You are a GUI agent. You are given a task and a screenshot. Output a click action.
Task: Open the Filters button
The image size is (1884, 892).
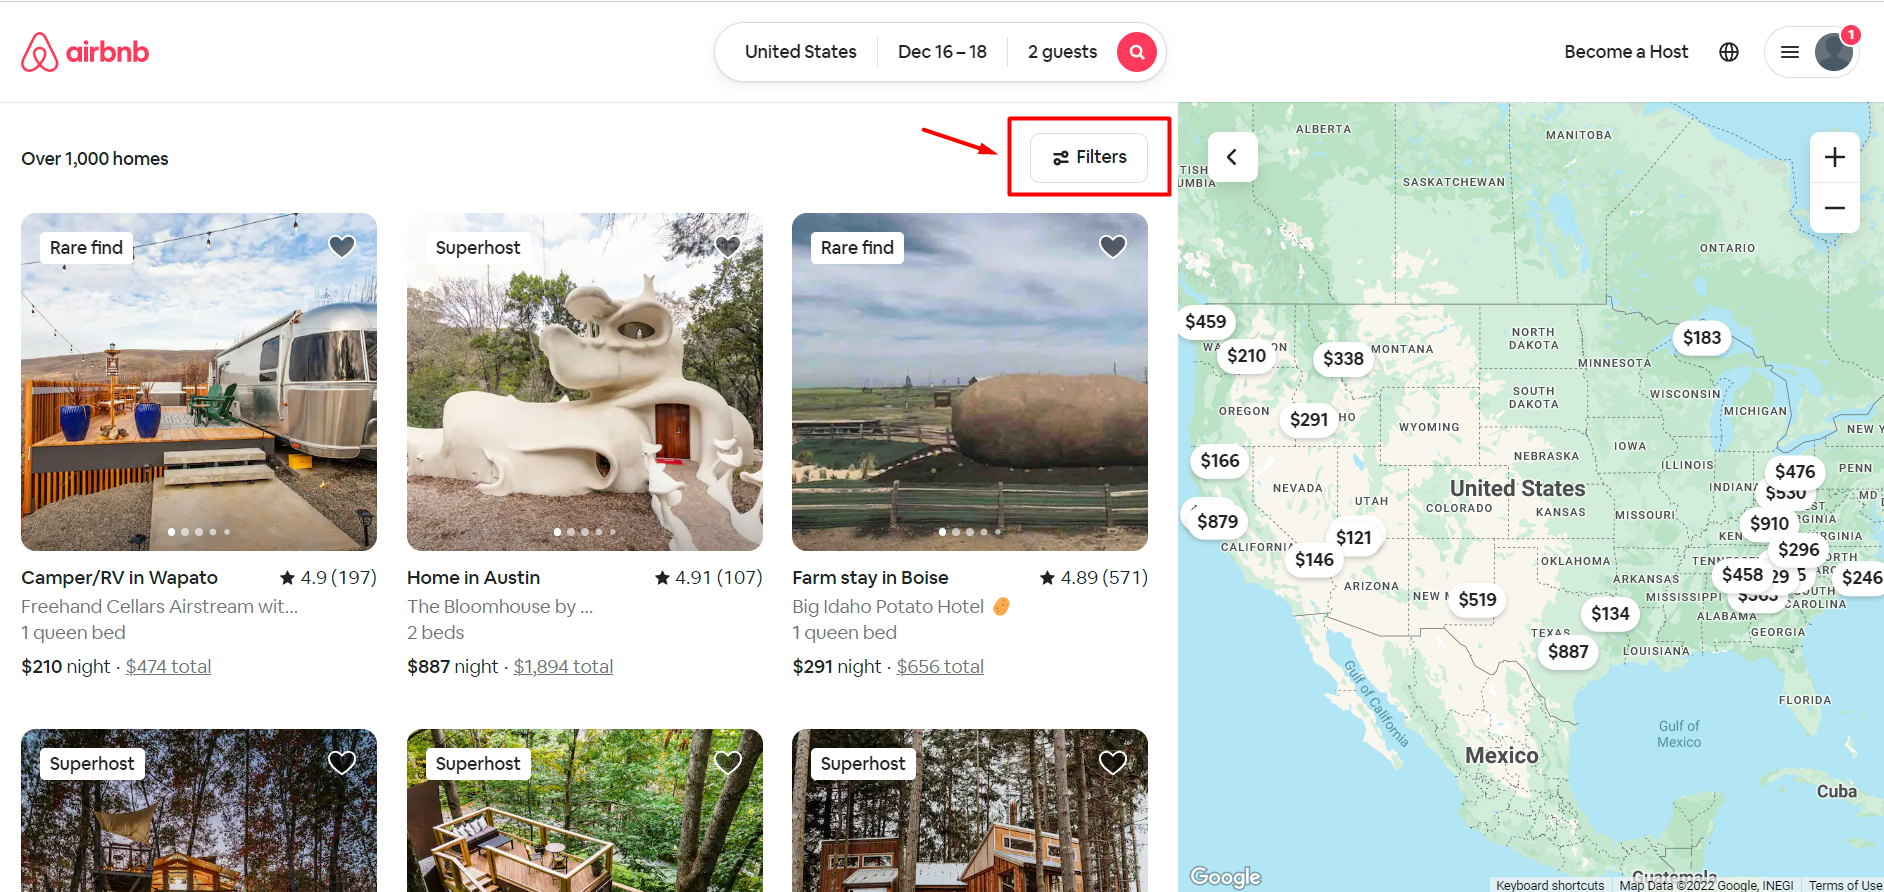click(1089, 158)
